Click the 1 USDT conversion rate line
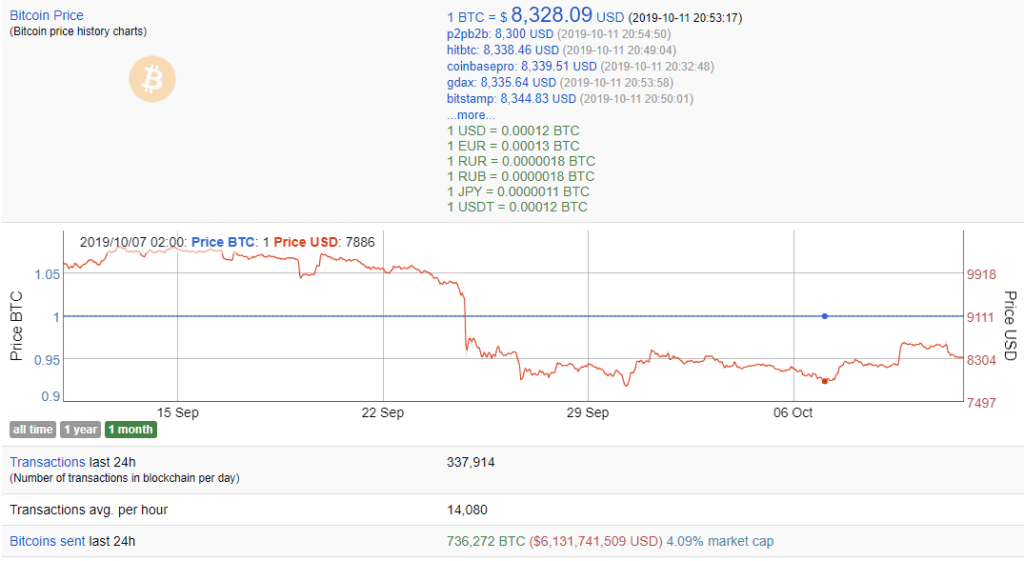This screenshot has width=1024, height=561. (x=516, y=207)
